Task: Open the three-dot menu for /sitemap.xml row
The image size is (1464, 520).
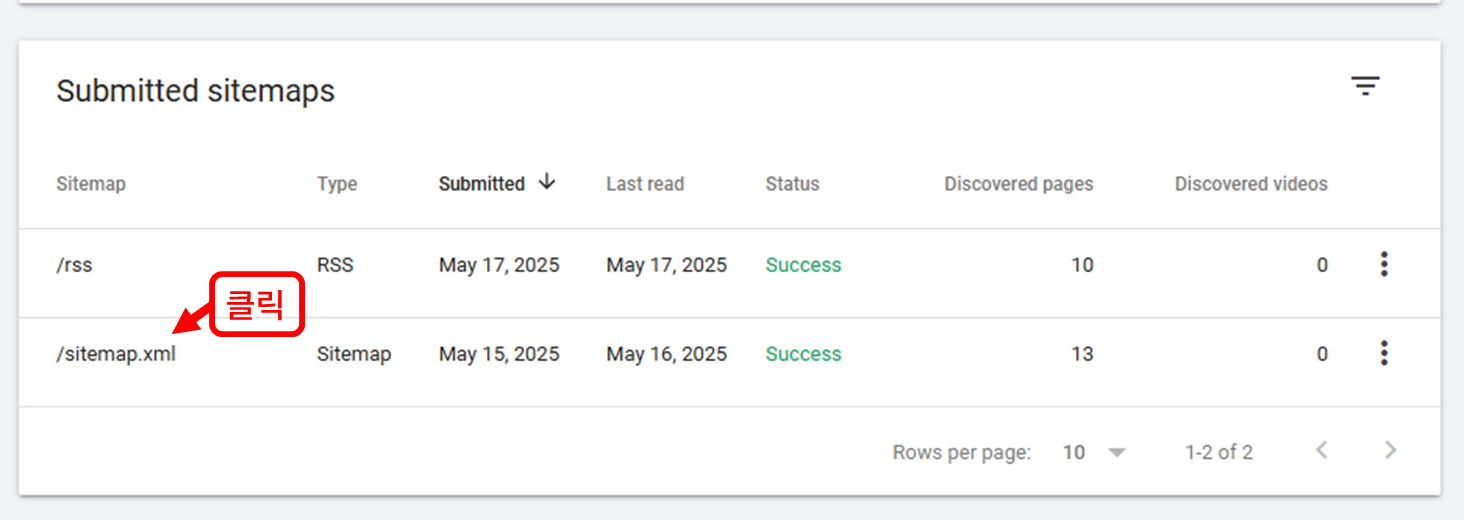Action: (x=1384, y=353)
